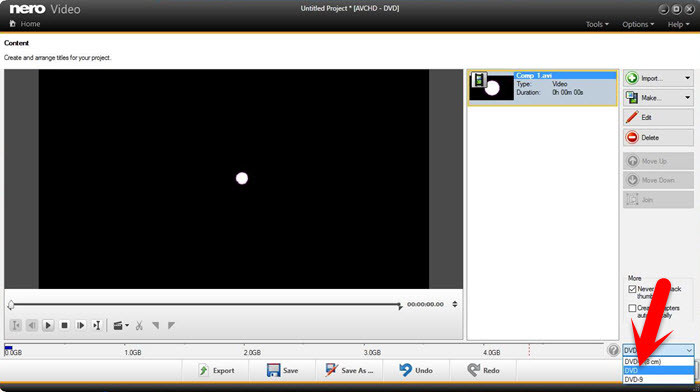The width and height of the screenshot is (700, 392).
Task: Click the timecode stepper arrows
Action: (454, 304)
